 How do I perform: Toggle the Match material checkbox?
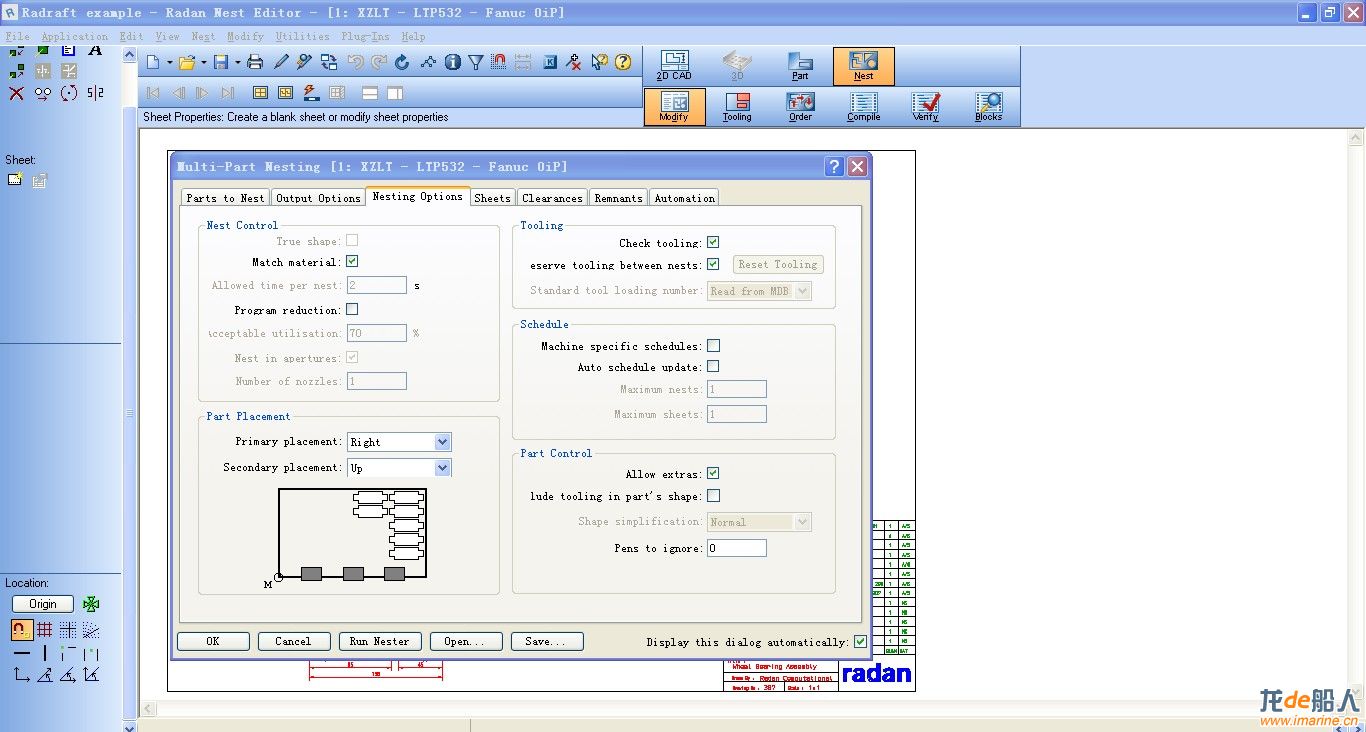352,261
